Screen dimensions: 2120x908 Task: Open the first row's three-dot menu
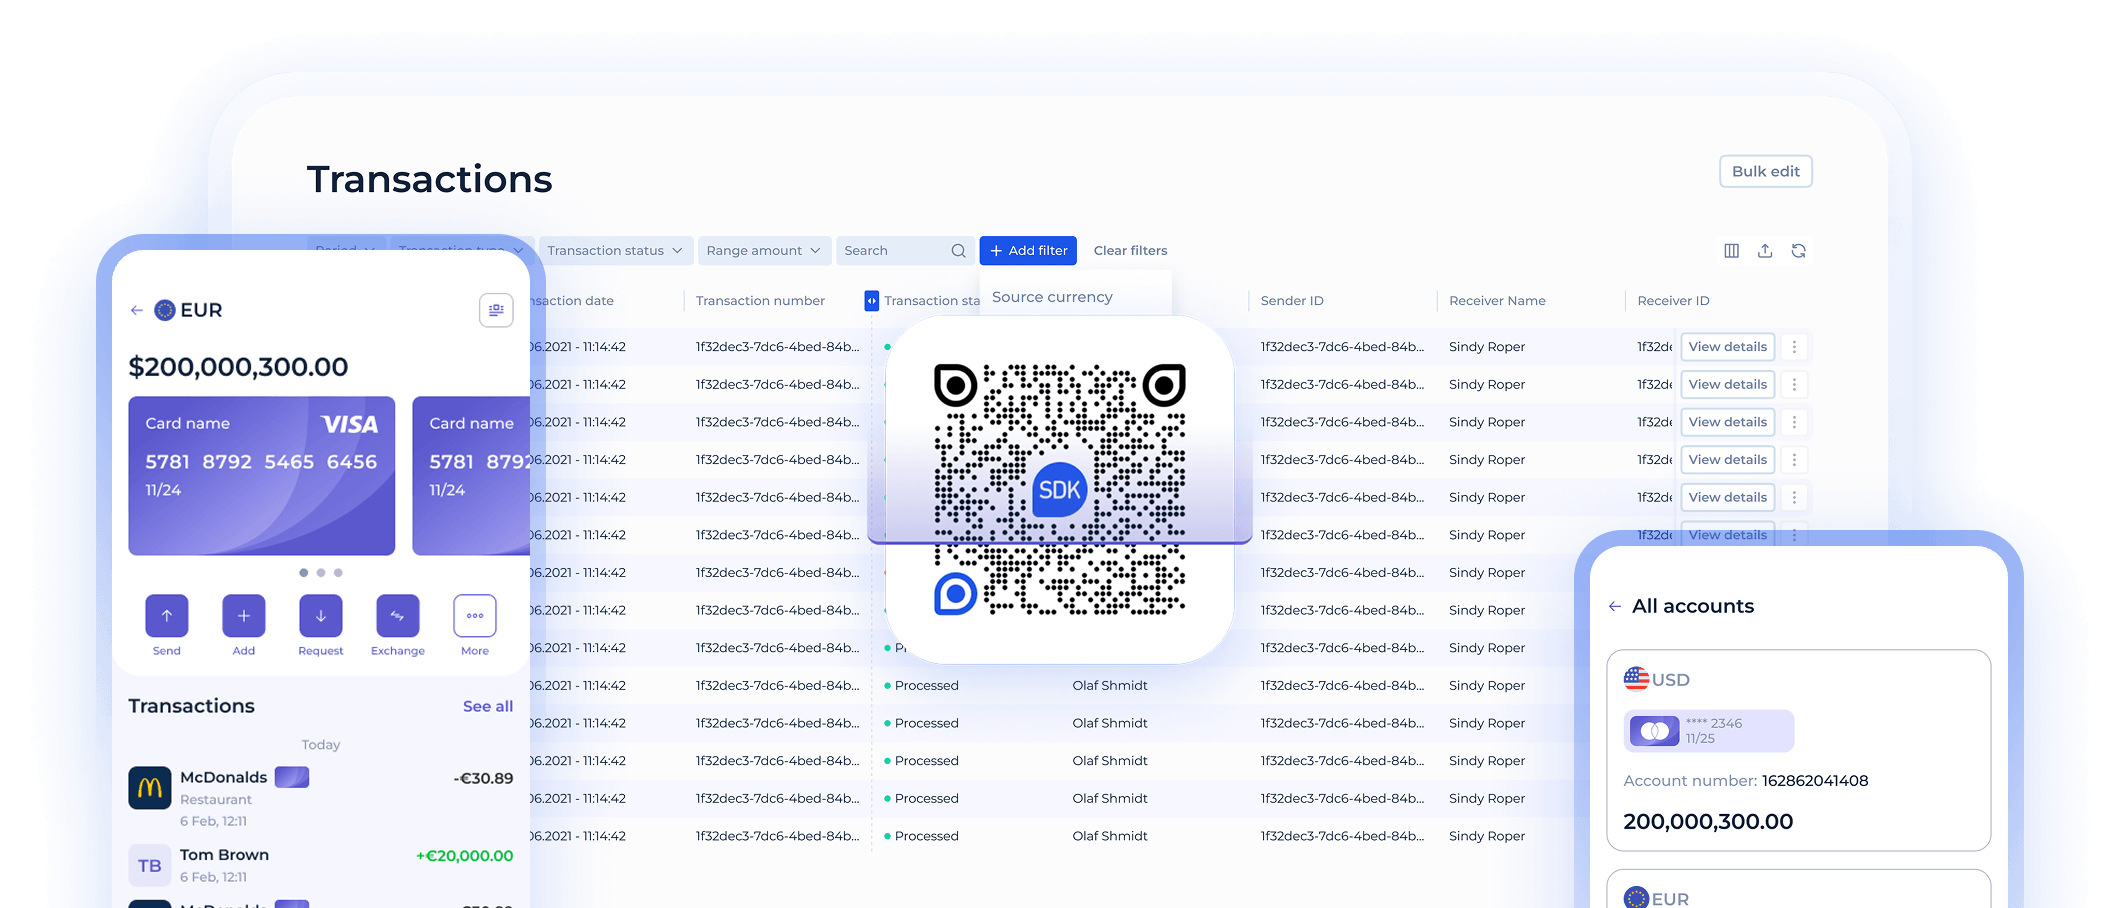pyautogui.click(x=1794, y=347)
